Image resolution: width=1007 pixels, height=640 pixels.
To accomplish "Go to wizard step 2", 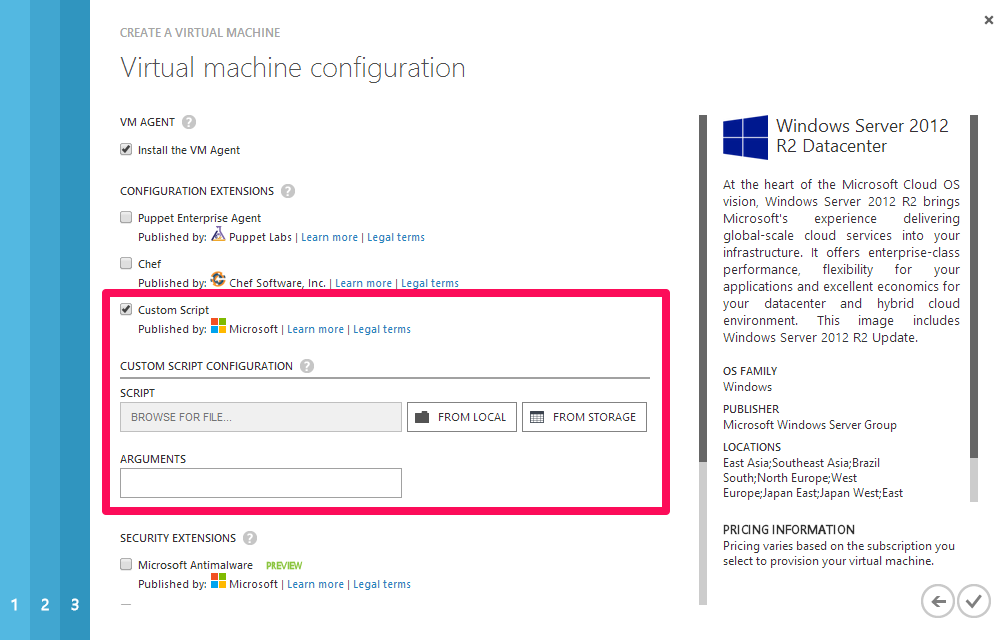I will [45, 605].
